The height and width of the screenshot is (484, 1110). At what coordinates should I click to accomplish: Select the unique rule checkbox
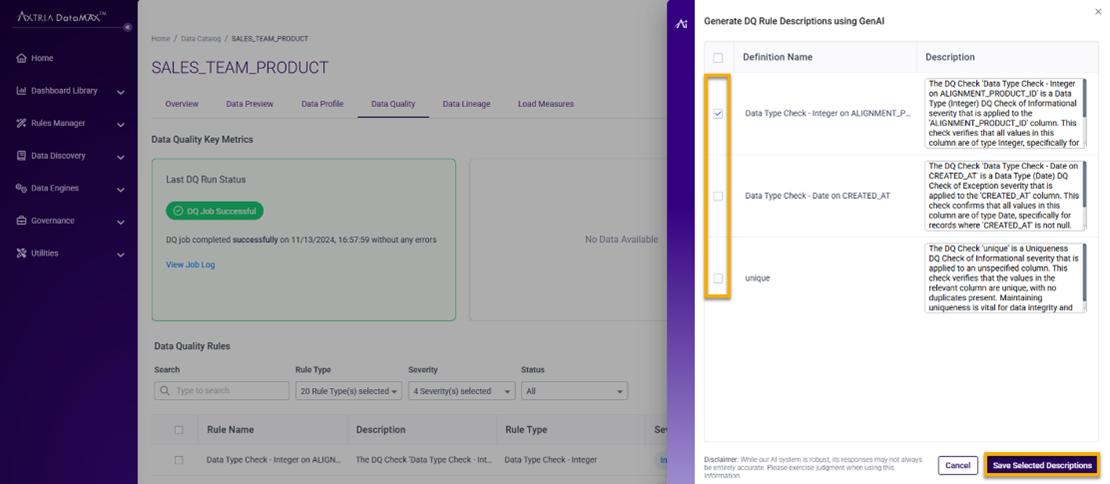click(x=718, y=278)
